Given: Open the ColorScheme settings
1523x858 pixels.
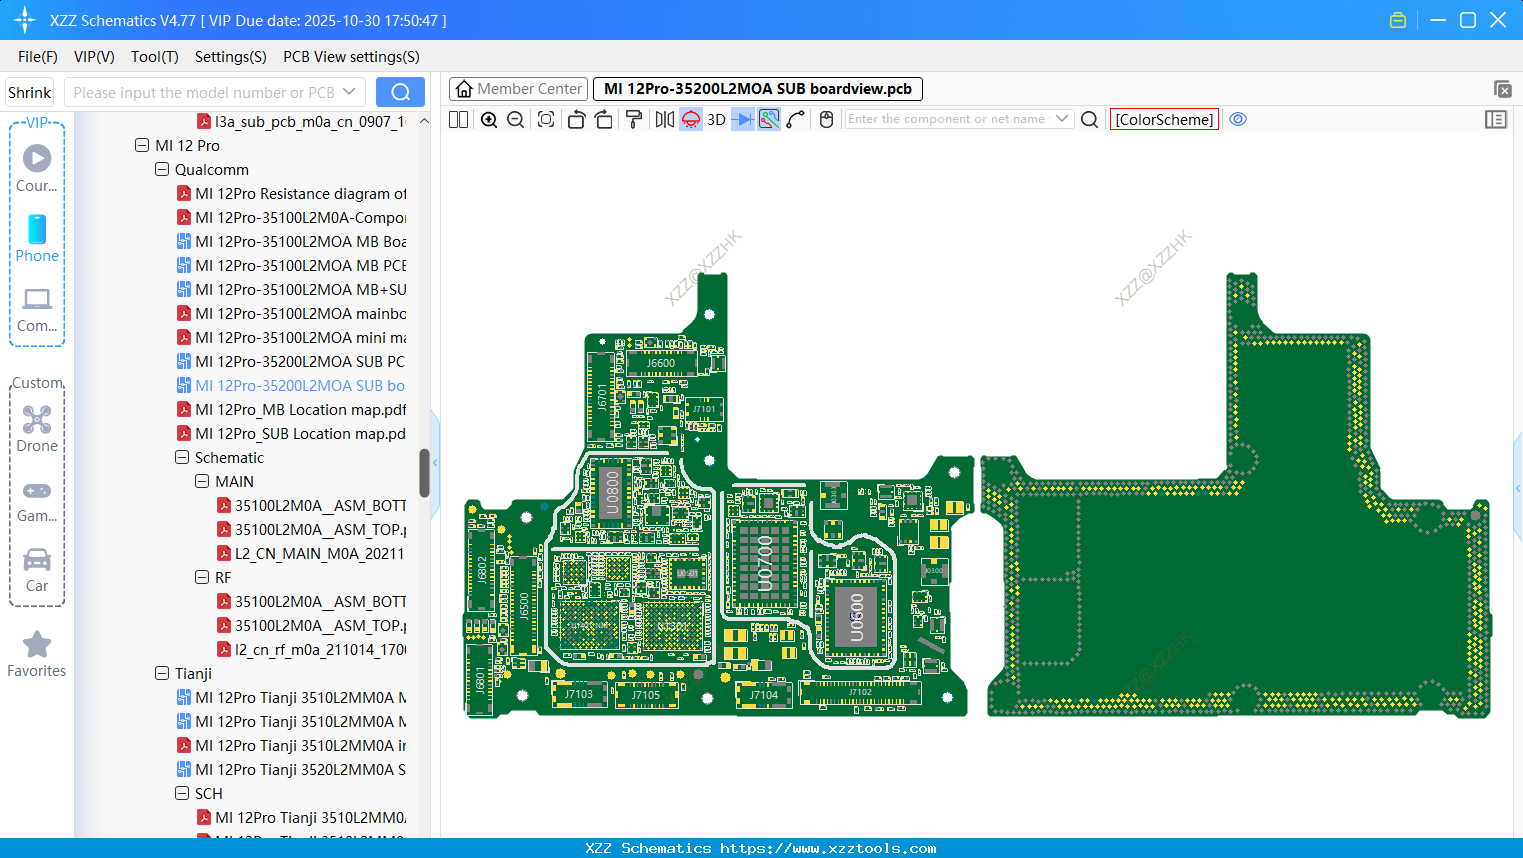Looking at the screenshot, I should [1164, 119].
